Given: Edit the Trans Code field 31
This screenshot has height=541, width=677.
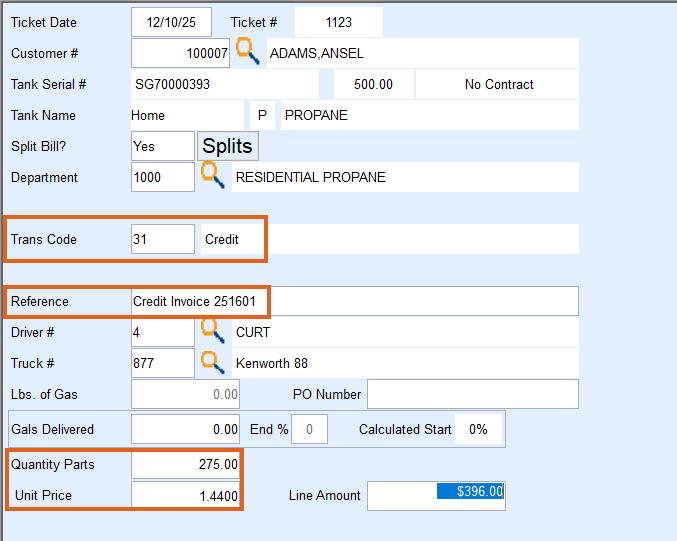Looking at the screenshot, I should (163, 239).
